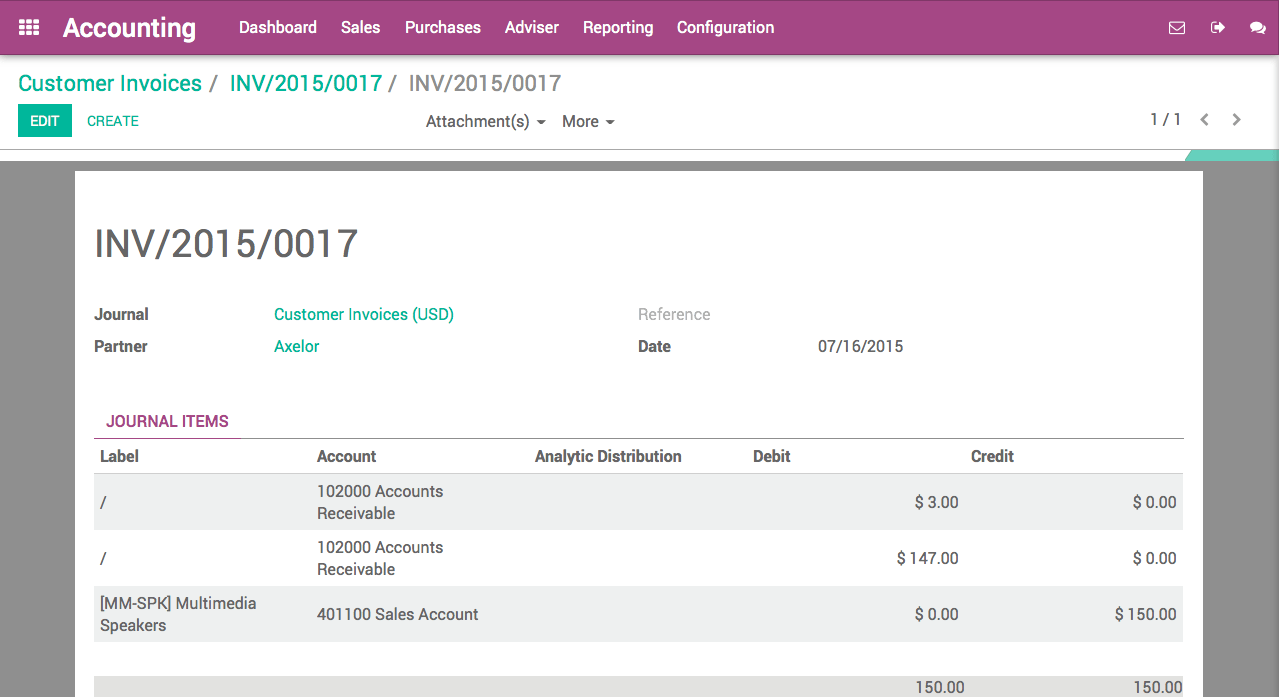This screenshot has width=1279, height=697.
Task: Open the Customer Invoices breadcrumb
Action: coord(109,83)
